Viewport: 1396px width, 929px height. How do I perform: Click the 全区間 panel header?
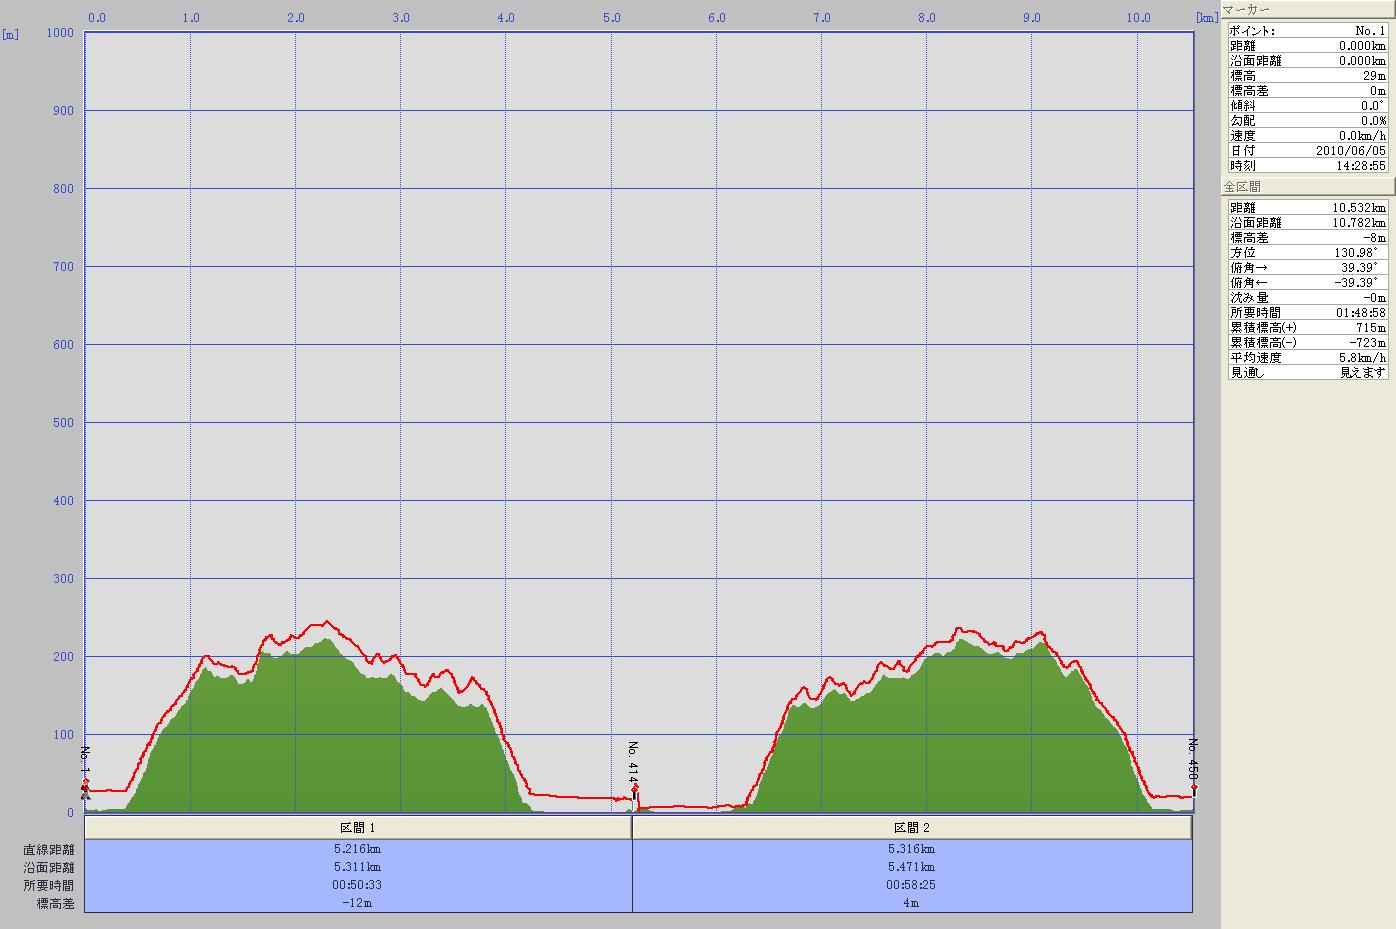point(1308,187)
